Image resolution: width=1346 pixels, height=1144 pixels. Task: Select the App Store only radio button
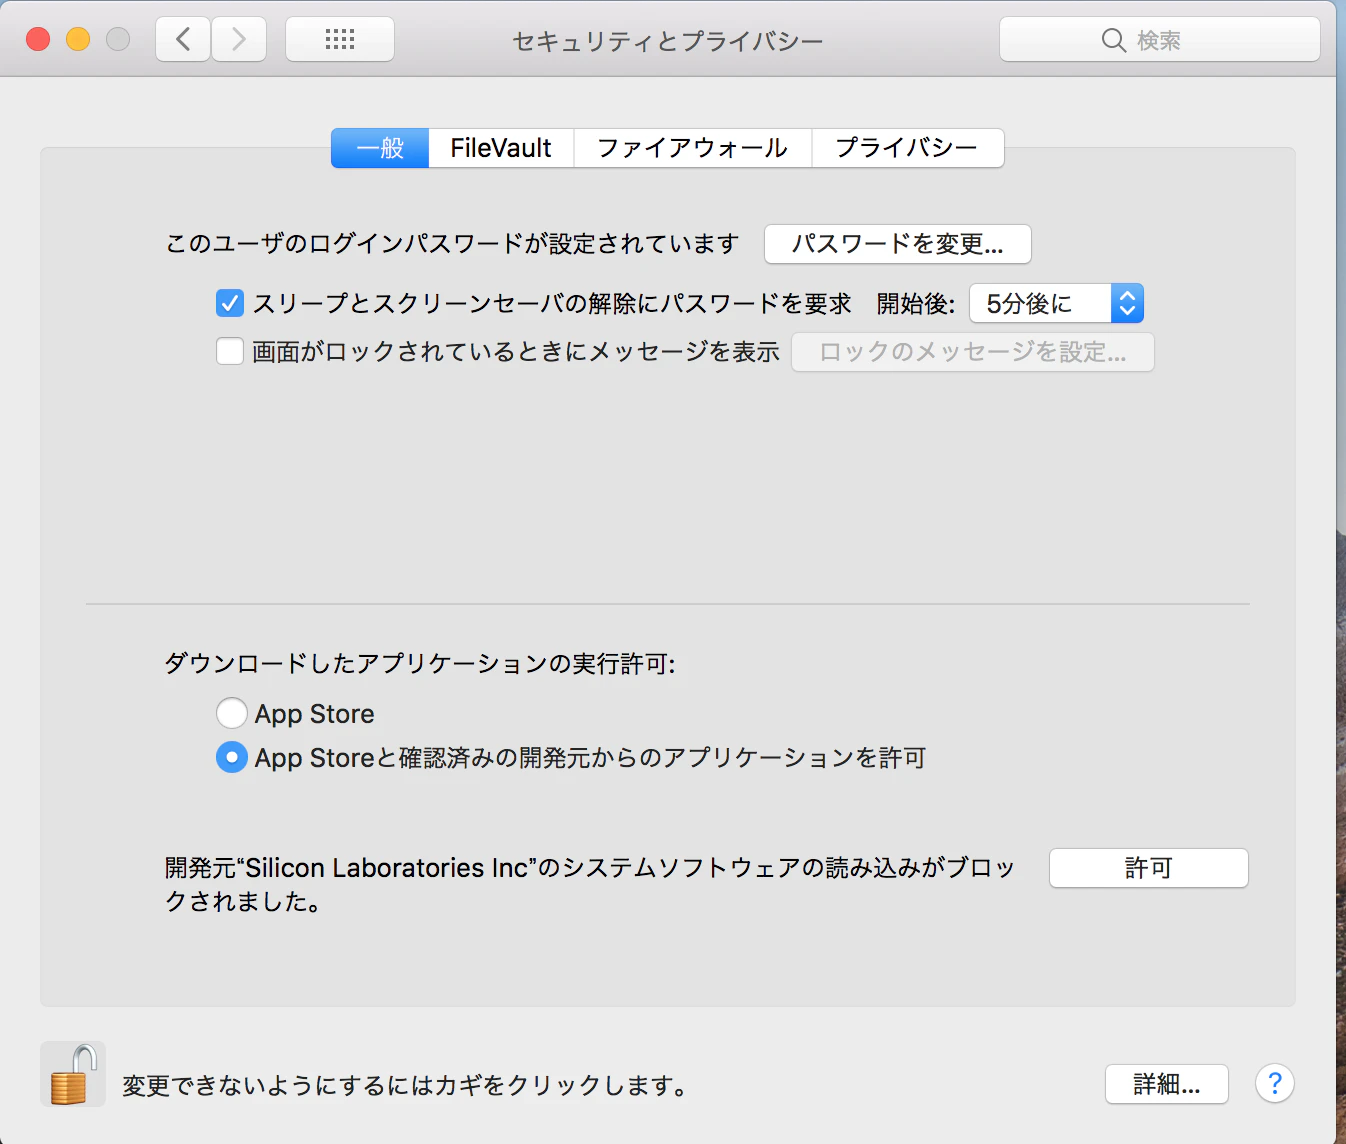click(x=231, y=713)
